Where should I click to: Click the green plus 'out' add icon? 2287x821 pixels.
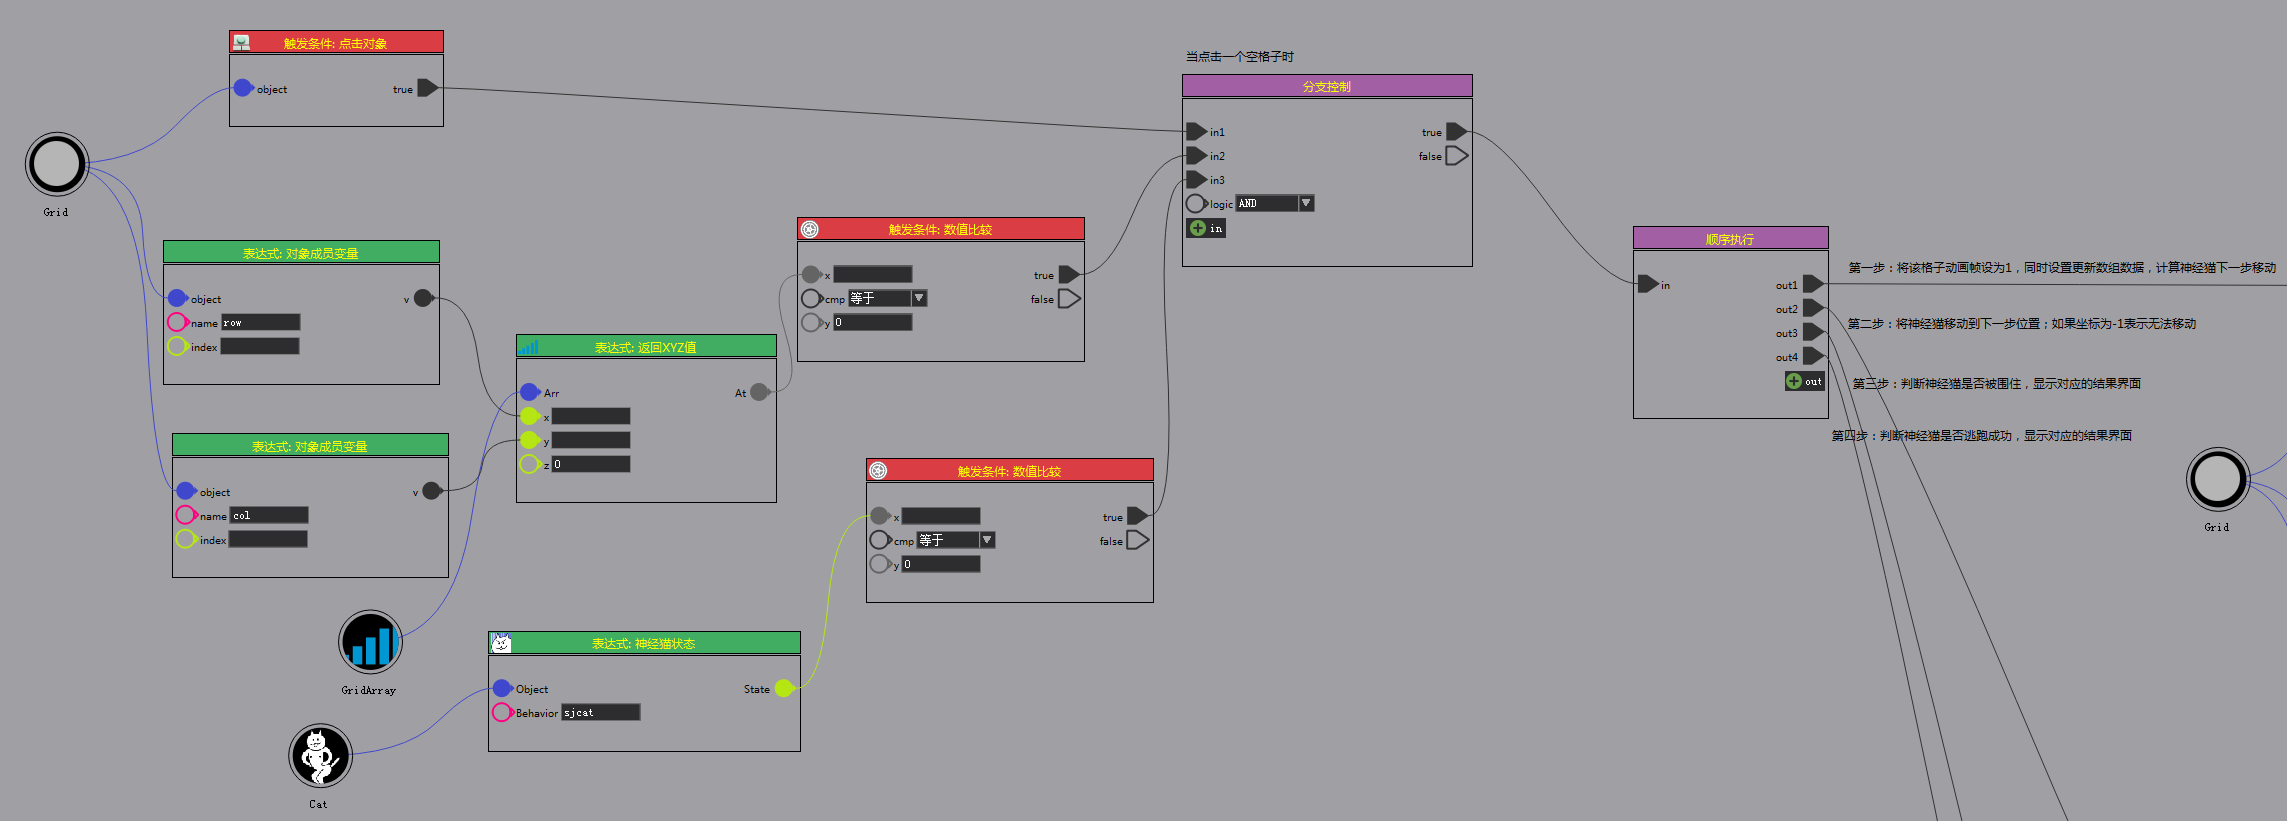[1794, 381]
